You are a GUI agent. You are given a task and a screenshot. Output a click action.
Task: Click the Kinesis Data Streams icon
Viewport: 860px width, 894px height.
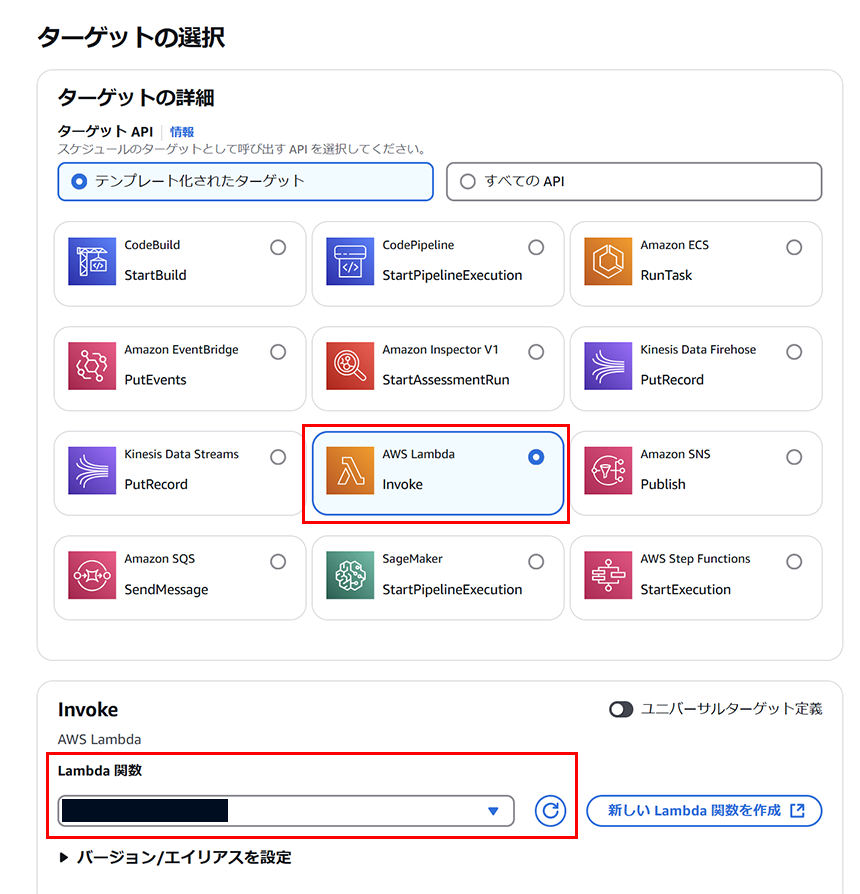click(x=92, y=470)
